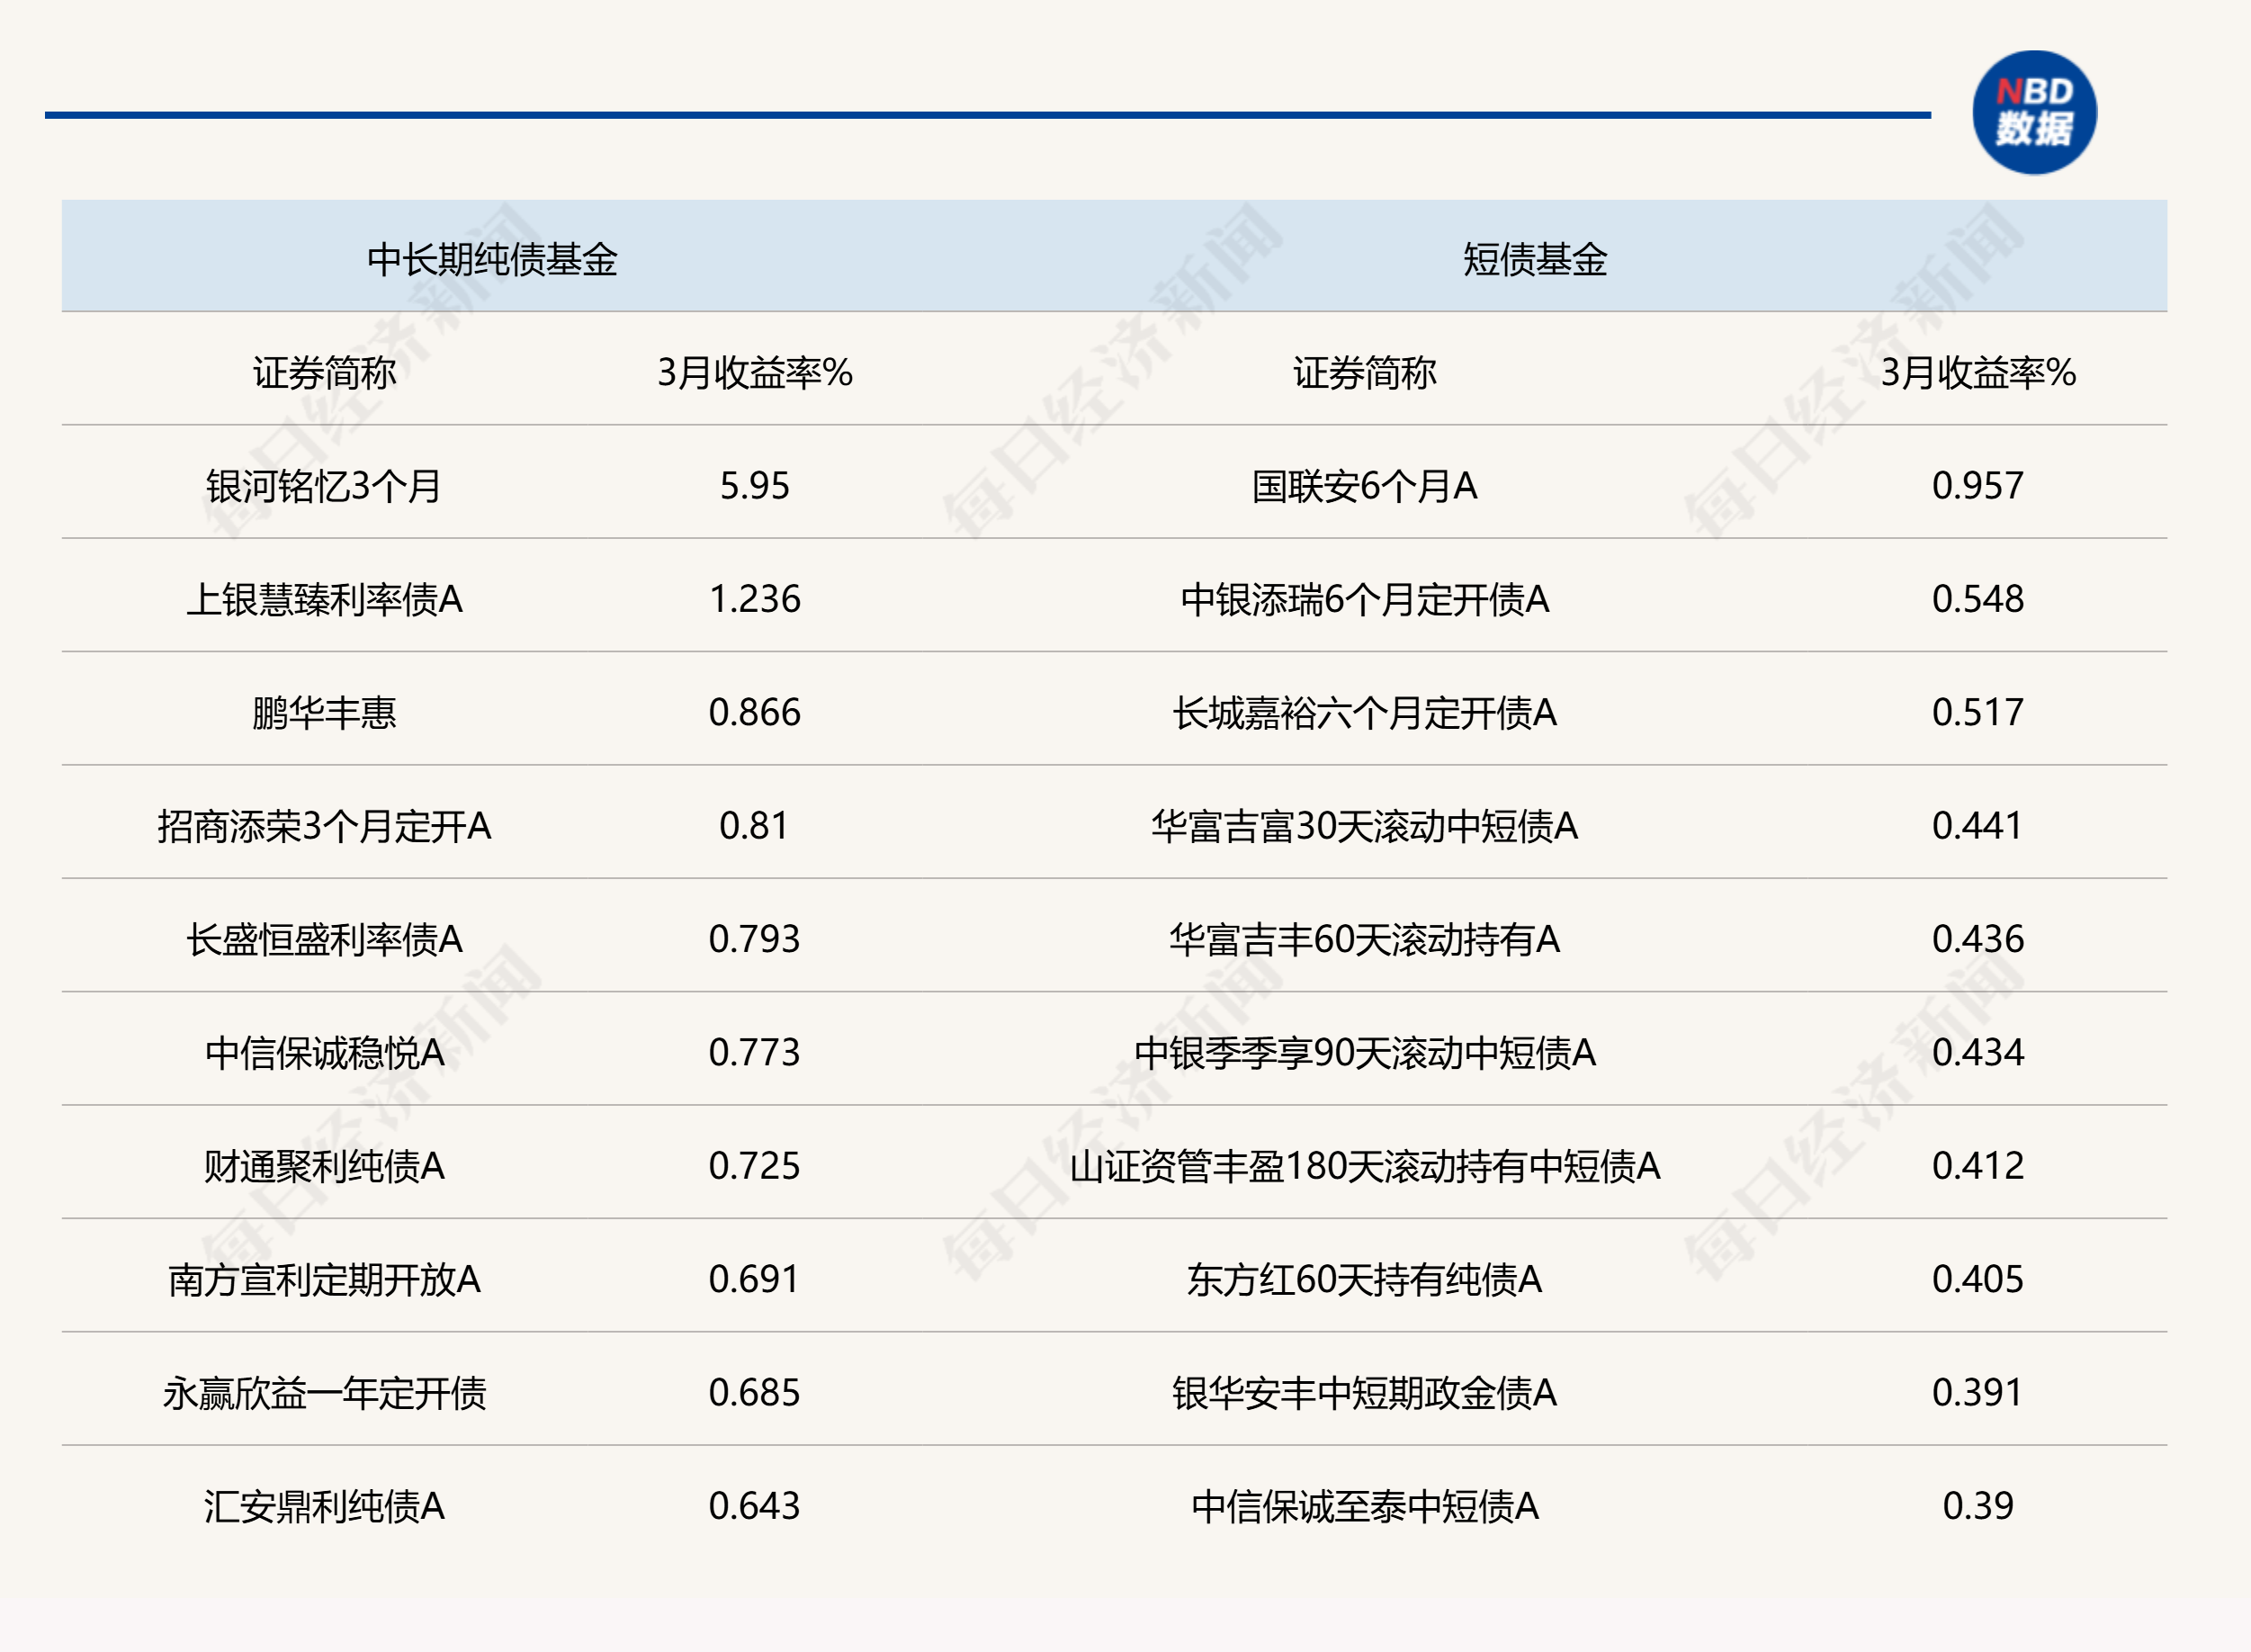Click the 0.957 return value
The height and width of the screenshot is (1652, 2251).
click(x=1977, y=486)
